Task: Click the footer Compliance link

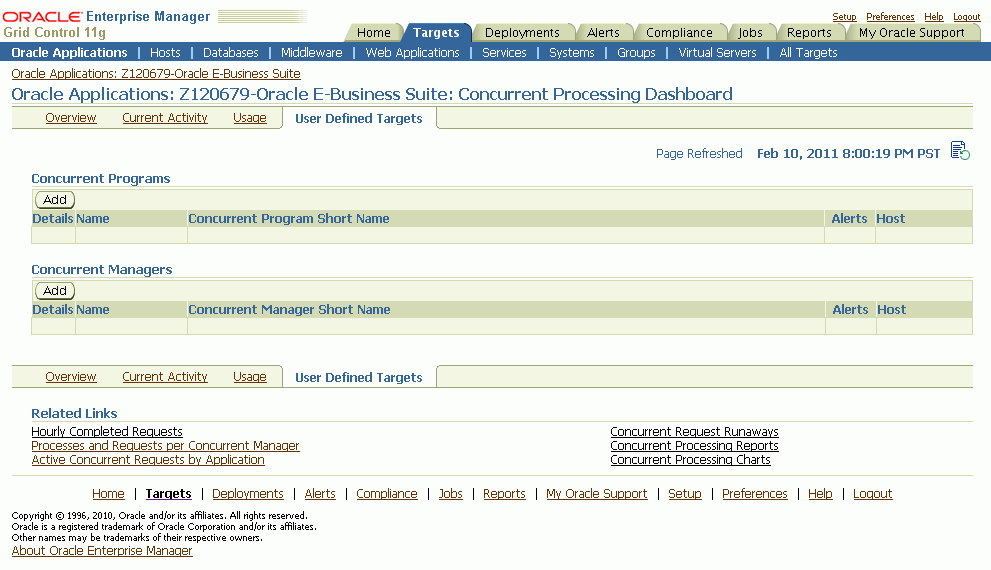Action: tap(387, 494)
